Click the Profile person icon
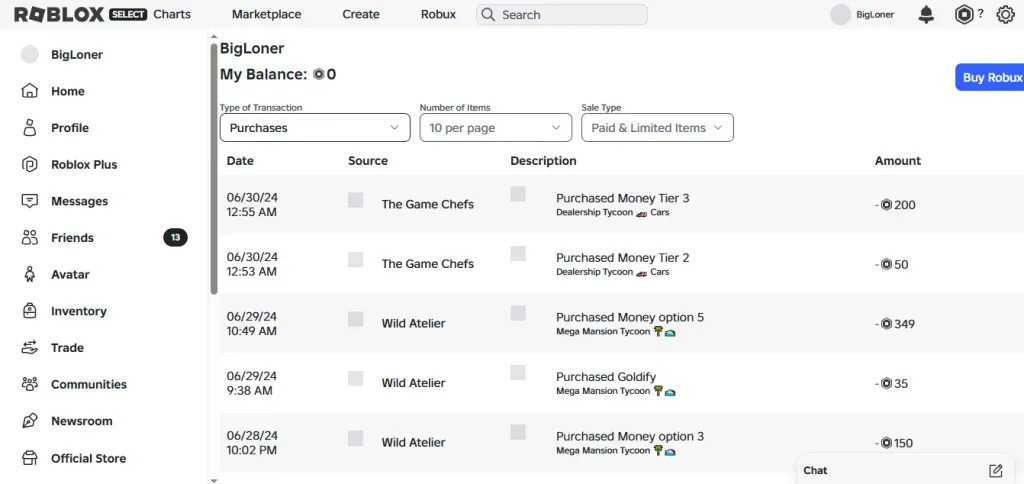This screenshot has width=1024, height=484. 29,127
